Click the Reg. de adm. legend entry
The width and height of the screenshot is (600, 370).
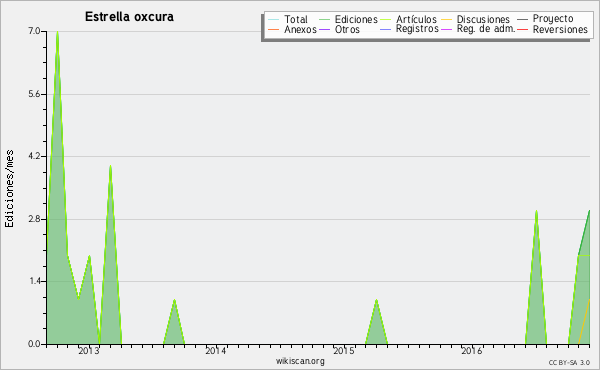(x=478, y=29)
